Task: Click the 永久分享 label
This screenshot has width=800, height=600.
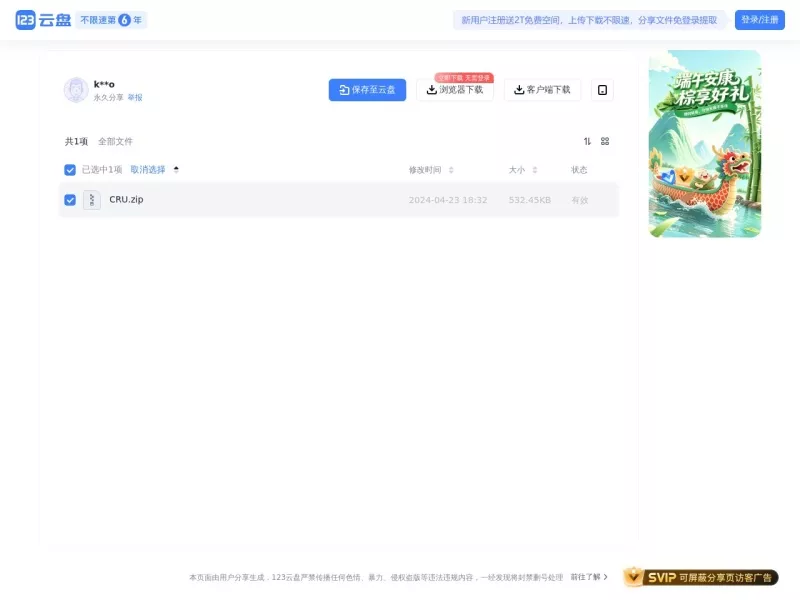Action: click(108, 97)
